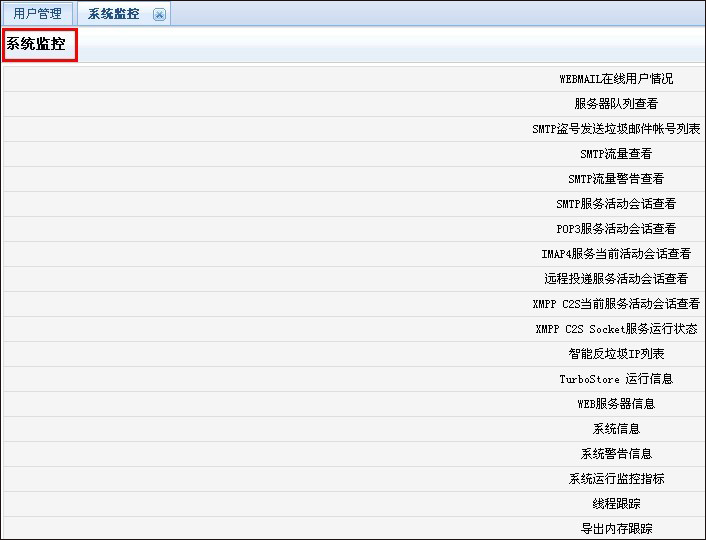706x540 pixels.
Task: Open SMTP流量警告查看 link
Action: (616, 179)
